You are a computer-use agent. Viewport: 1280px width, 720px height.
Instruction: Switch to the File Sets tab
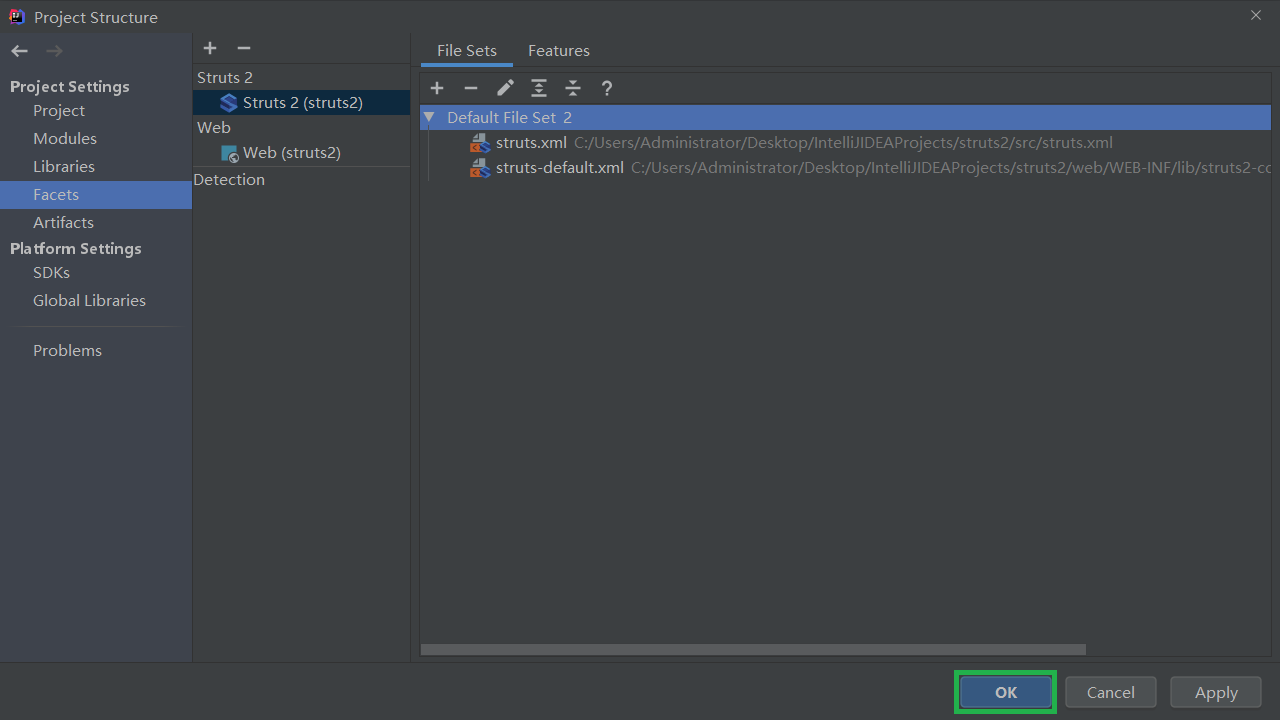click(x=467, y=51)
